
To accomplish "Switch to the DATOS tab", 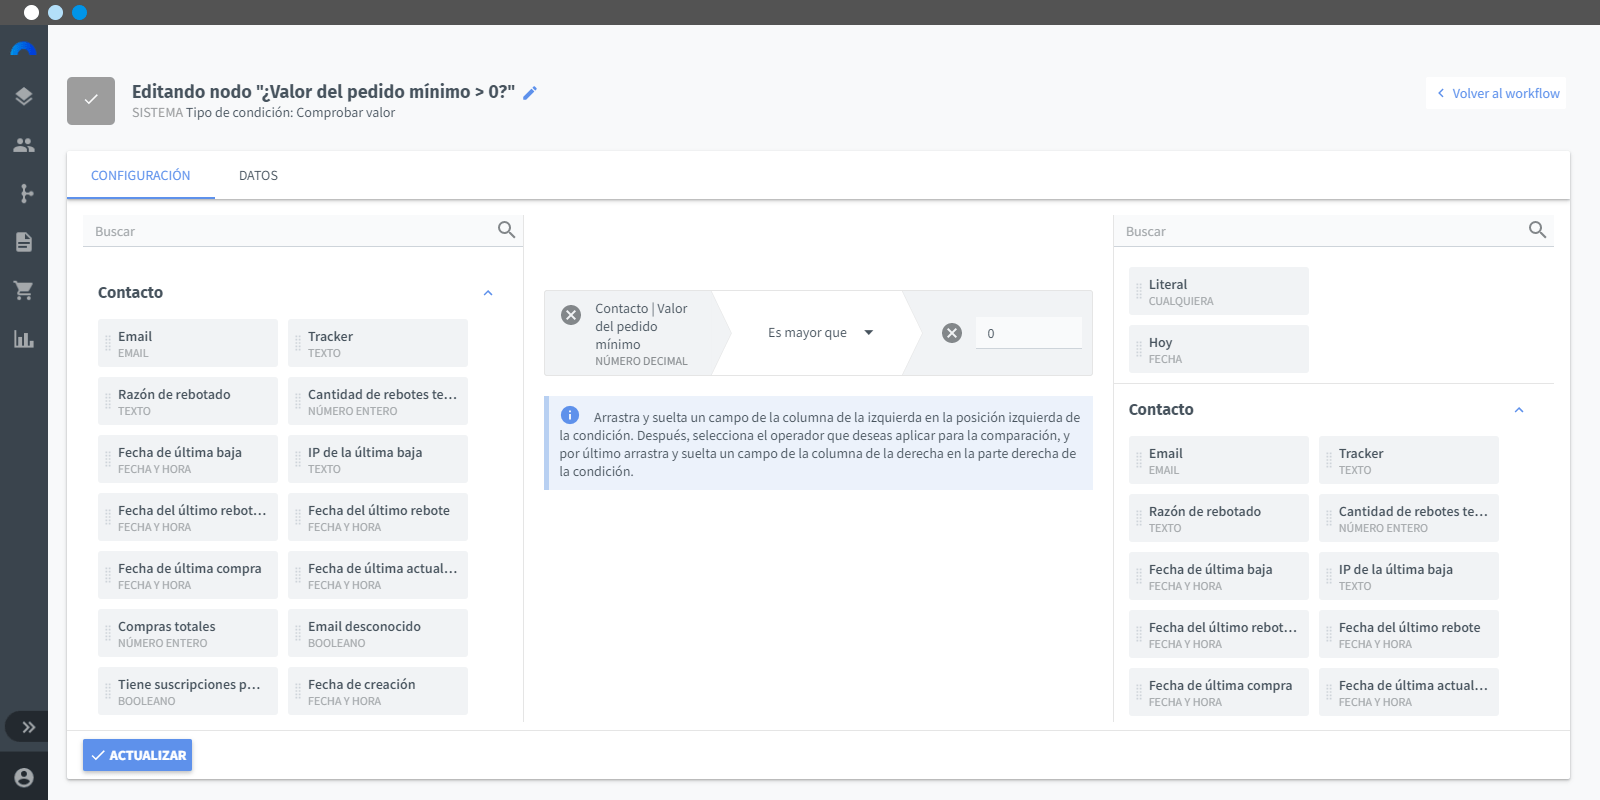I will pyautogui.click(x=258, y=175).
